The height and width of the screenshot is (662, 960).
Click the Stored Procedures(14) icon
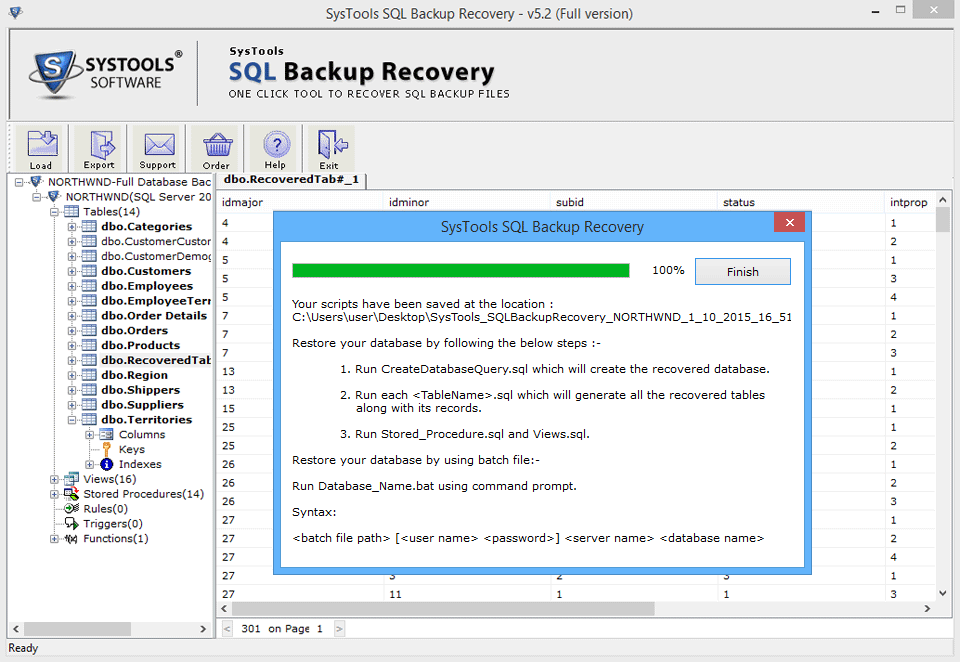(72, 494)
